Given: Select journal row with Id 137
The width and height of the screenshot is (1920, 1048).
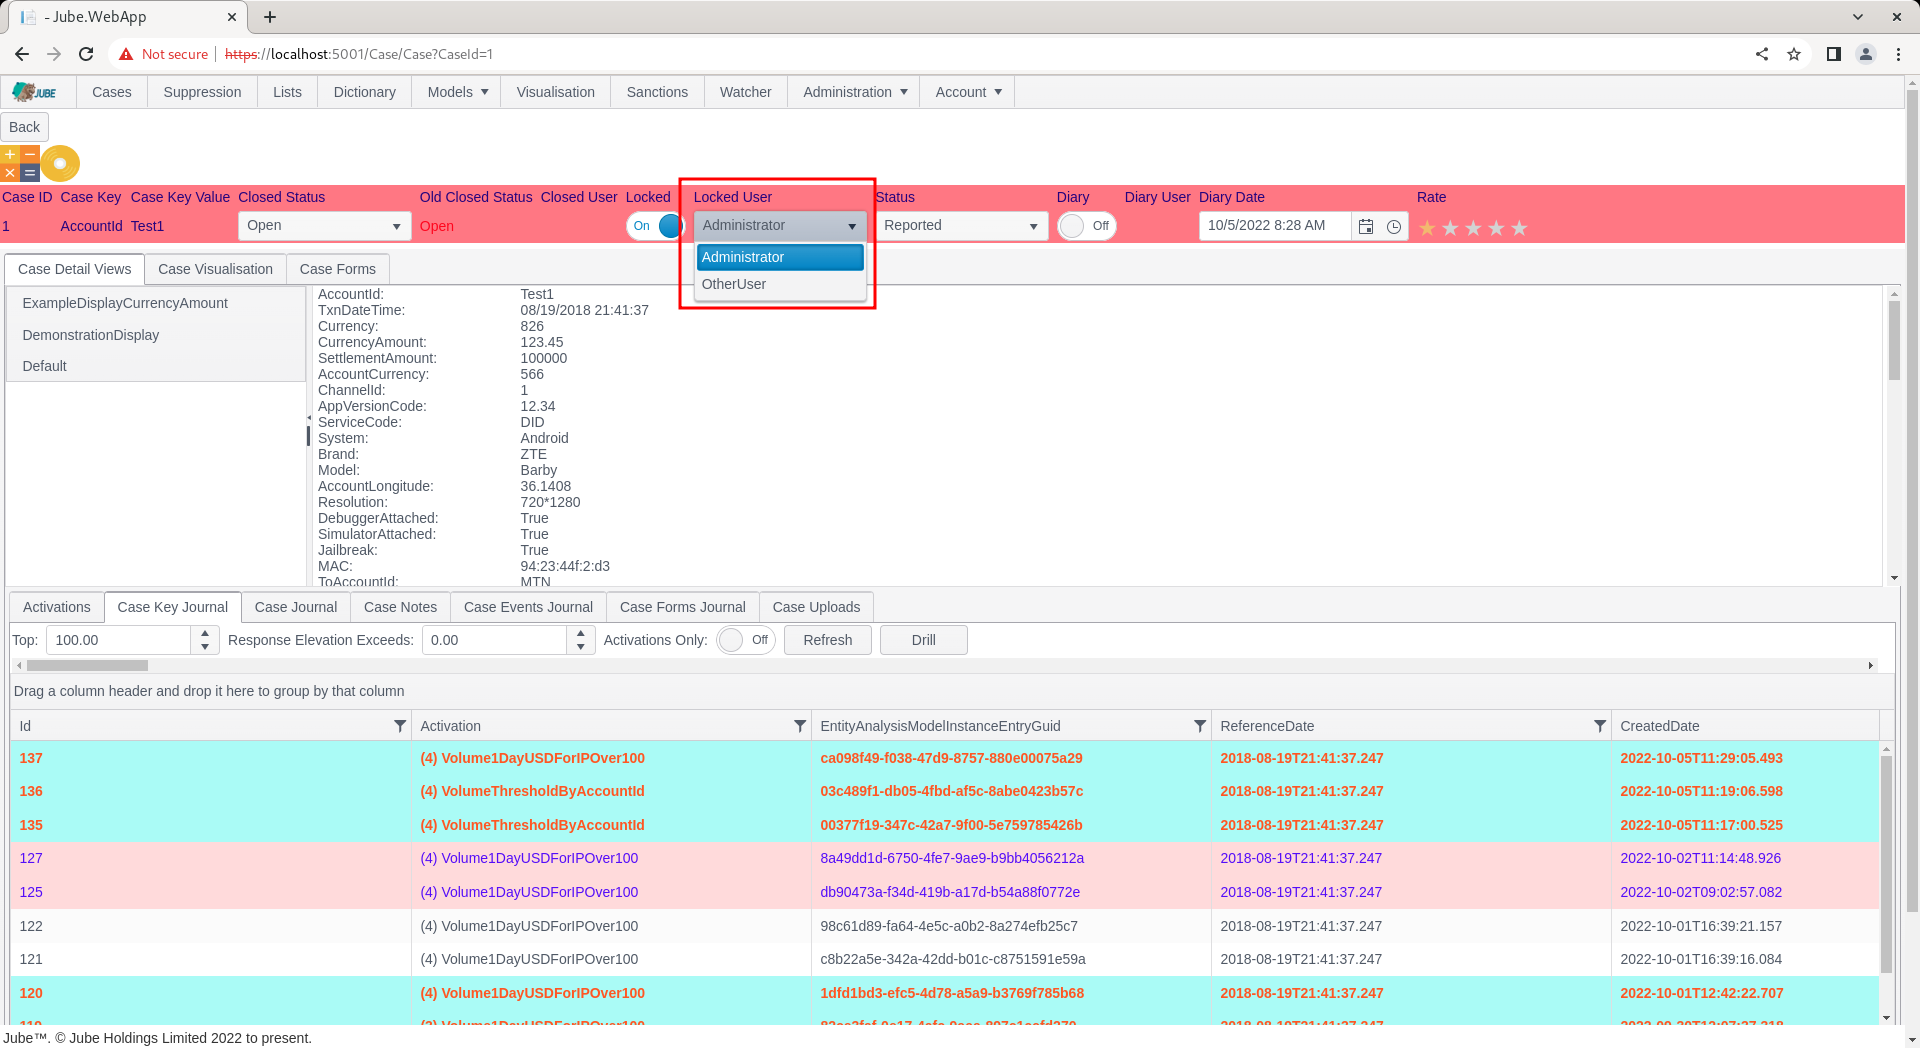Looking at the screenshot, I should click(x=945, y=758).
